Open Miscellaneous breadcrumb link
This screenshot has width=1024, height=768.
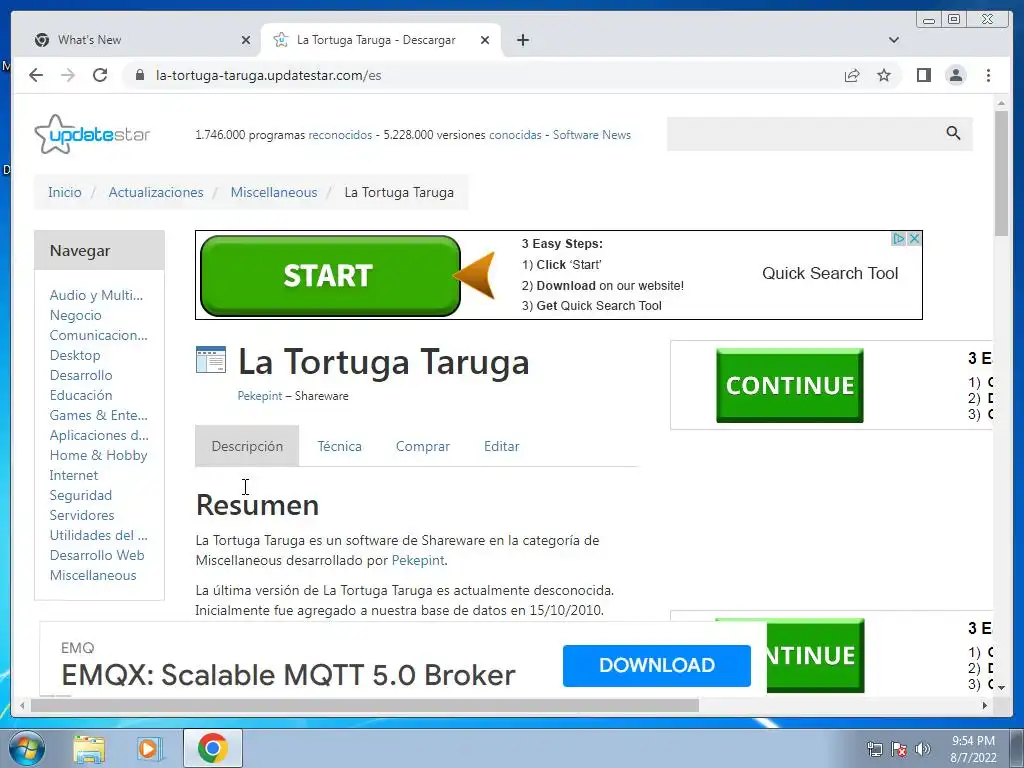274,192
